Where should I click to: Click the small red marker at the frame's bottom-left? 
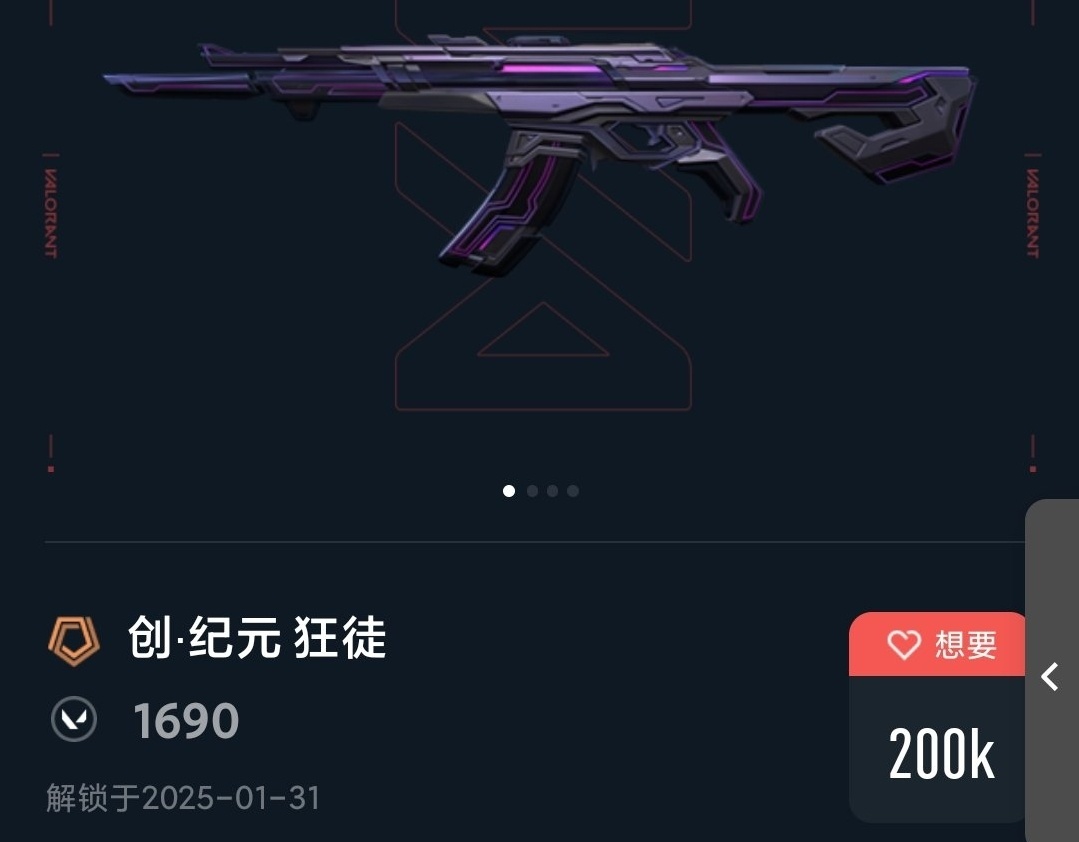tap(51, 469)
